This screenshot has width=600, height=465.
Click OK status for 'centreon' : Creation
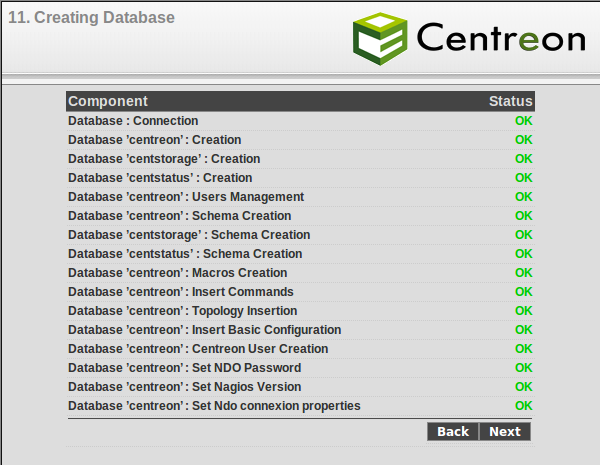click(523, 140)
